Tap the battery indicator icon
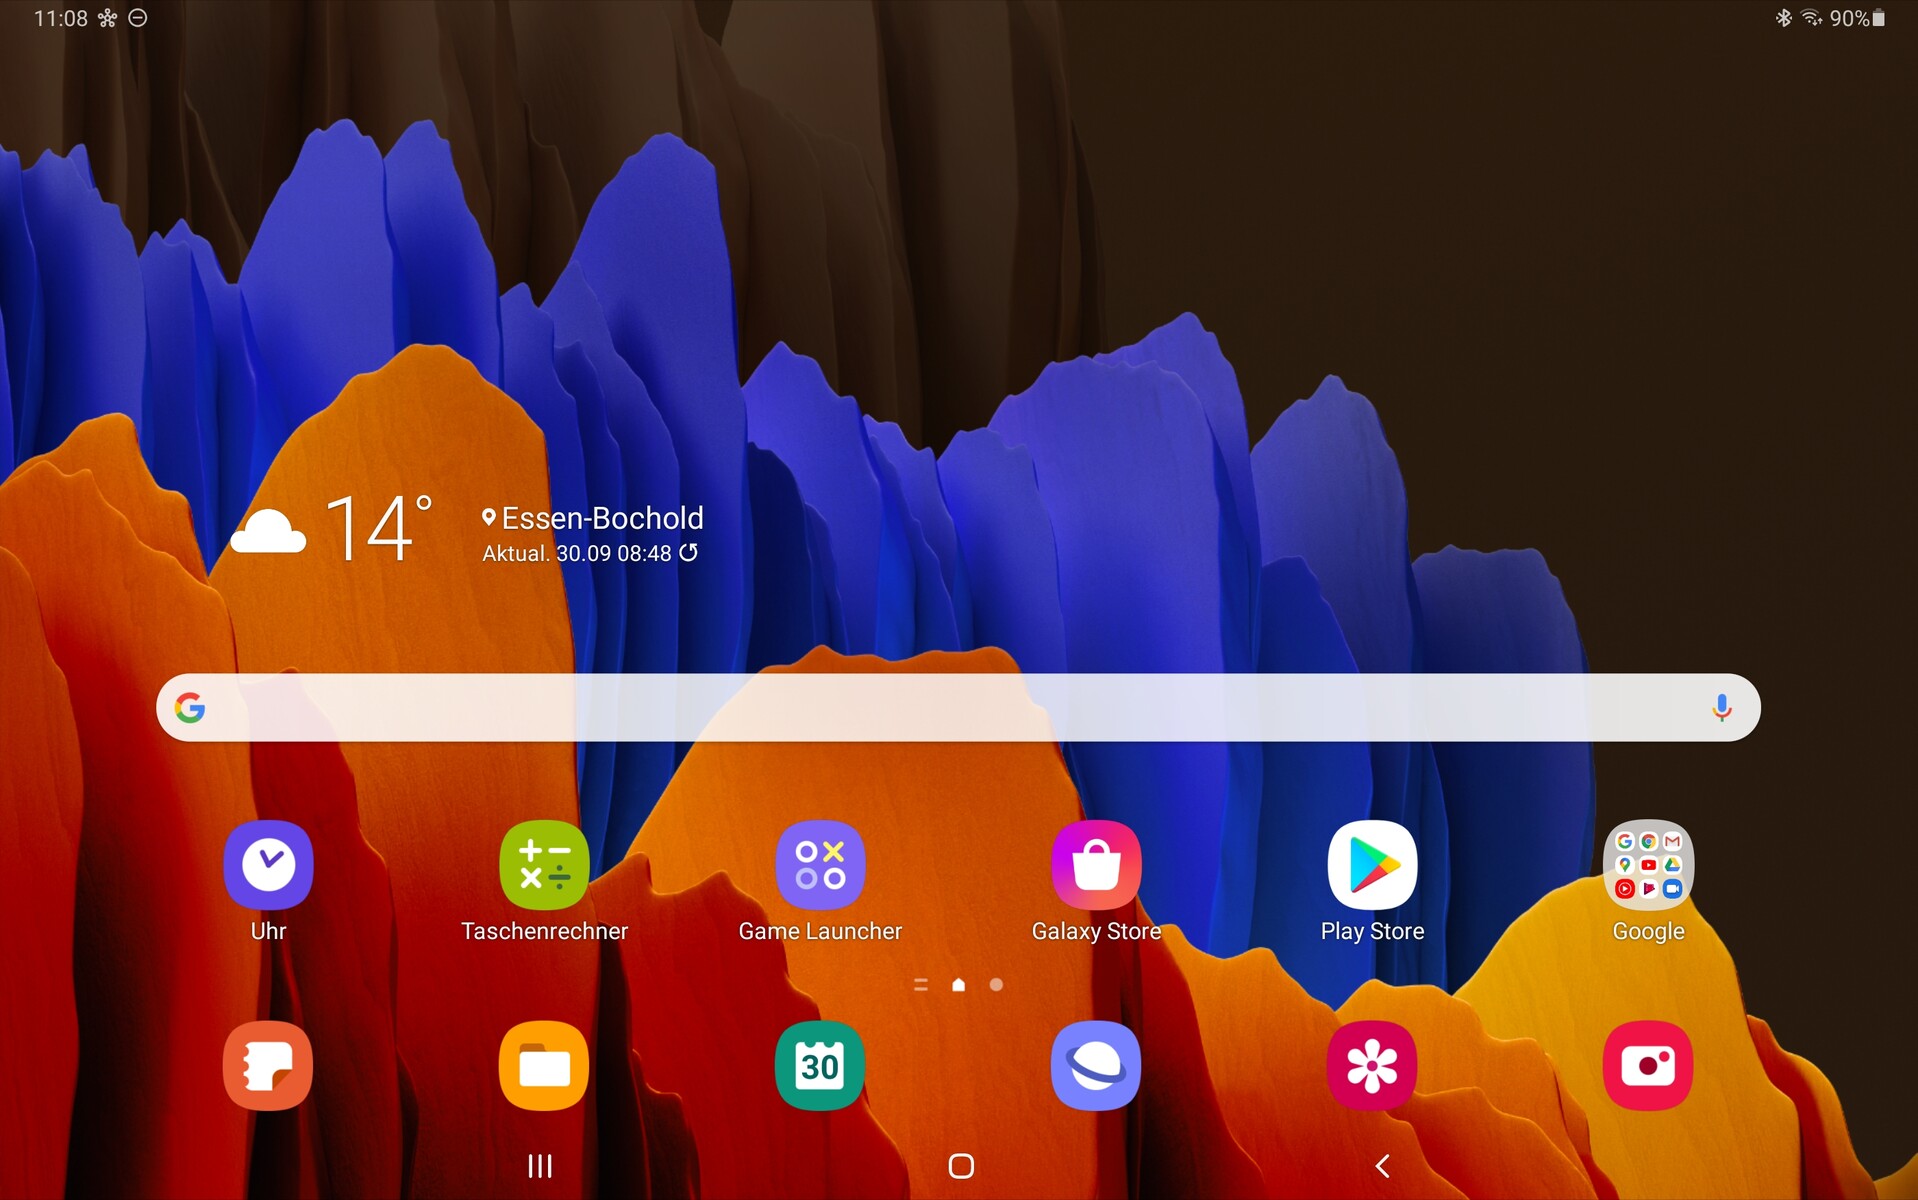Screen dimensions: 1918x1200 pos(1879,18)
